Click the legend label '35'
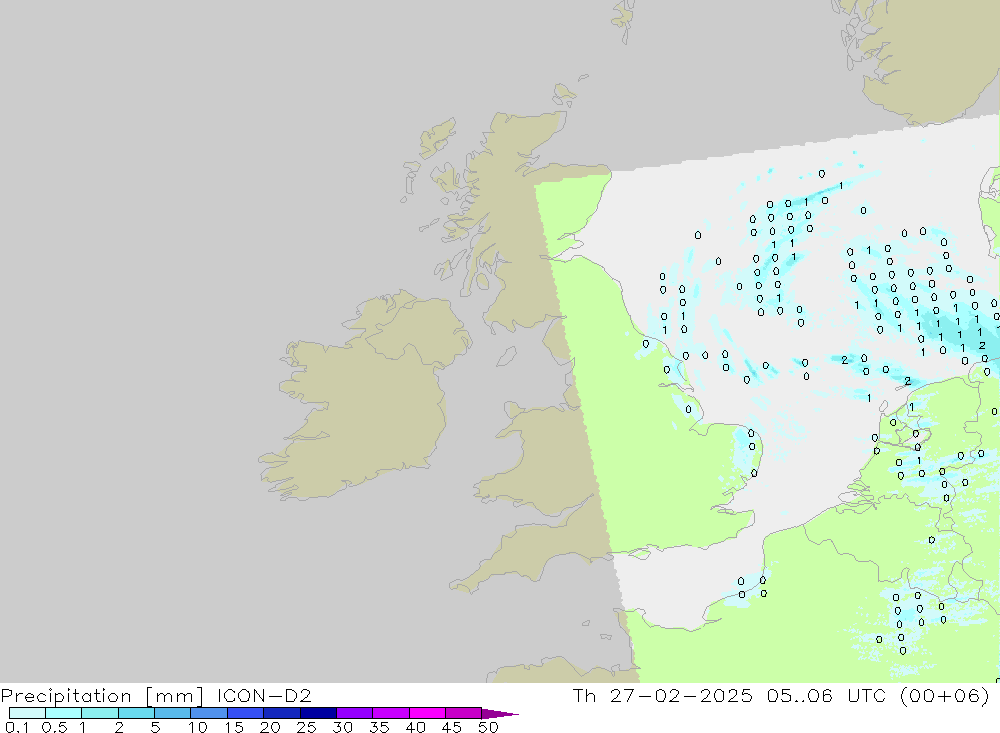 (379, 727)
